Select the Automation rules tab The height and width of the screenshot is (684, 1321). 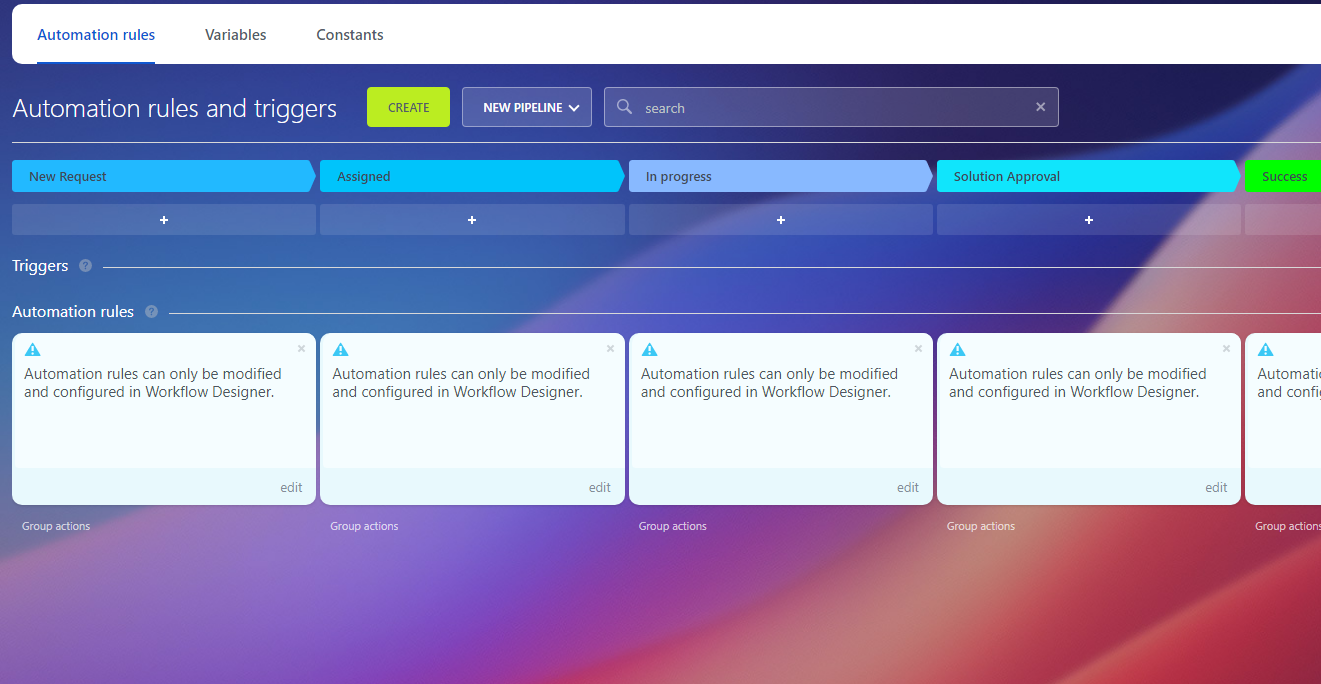click(x=96, y=35)
